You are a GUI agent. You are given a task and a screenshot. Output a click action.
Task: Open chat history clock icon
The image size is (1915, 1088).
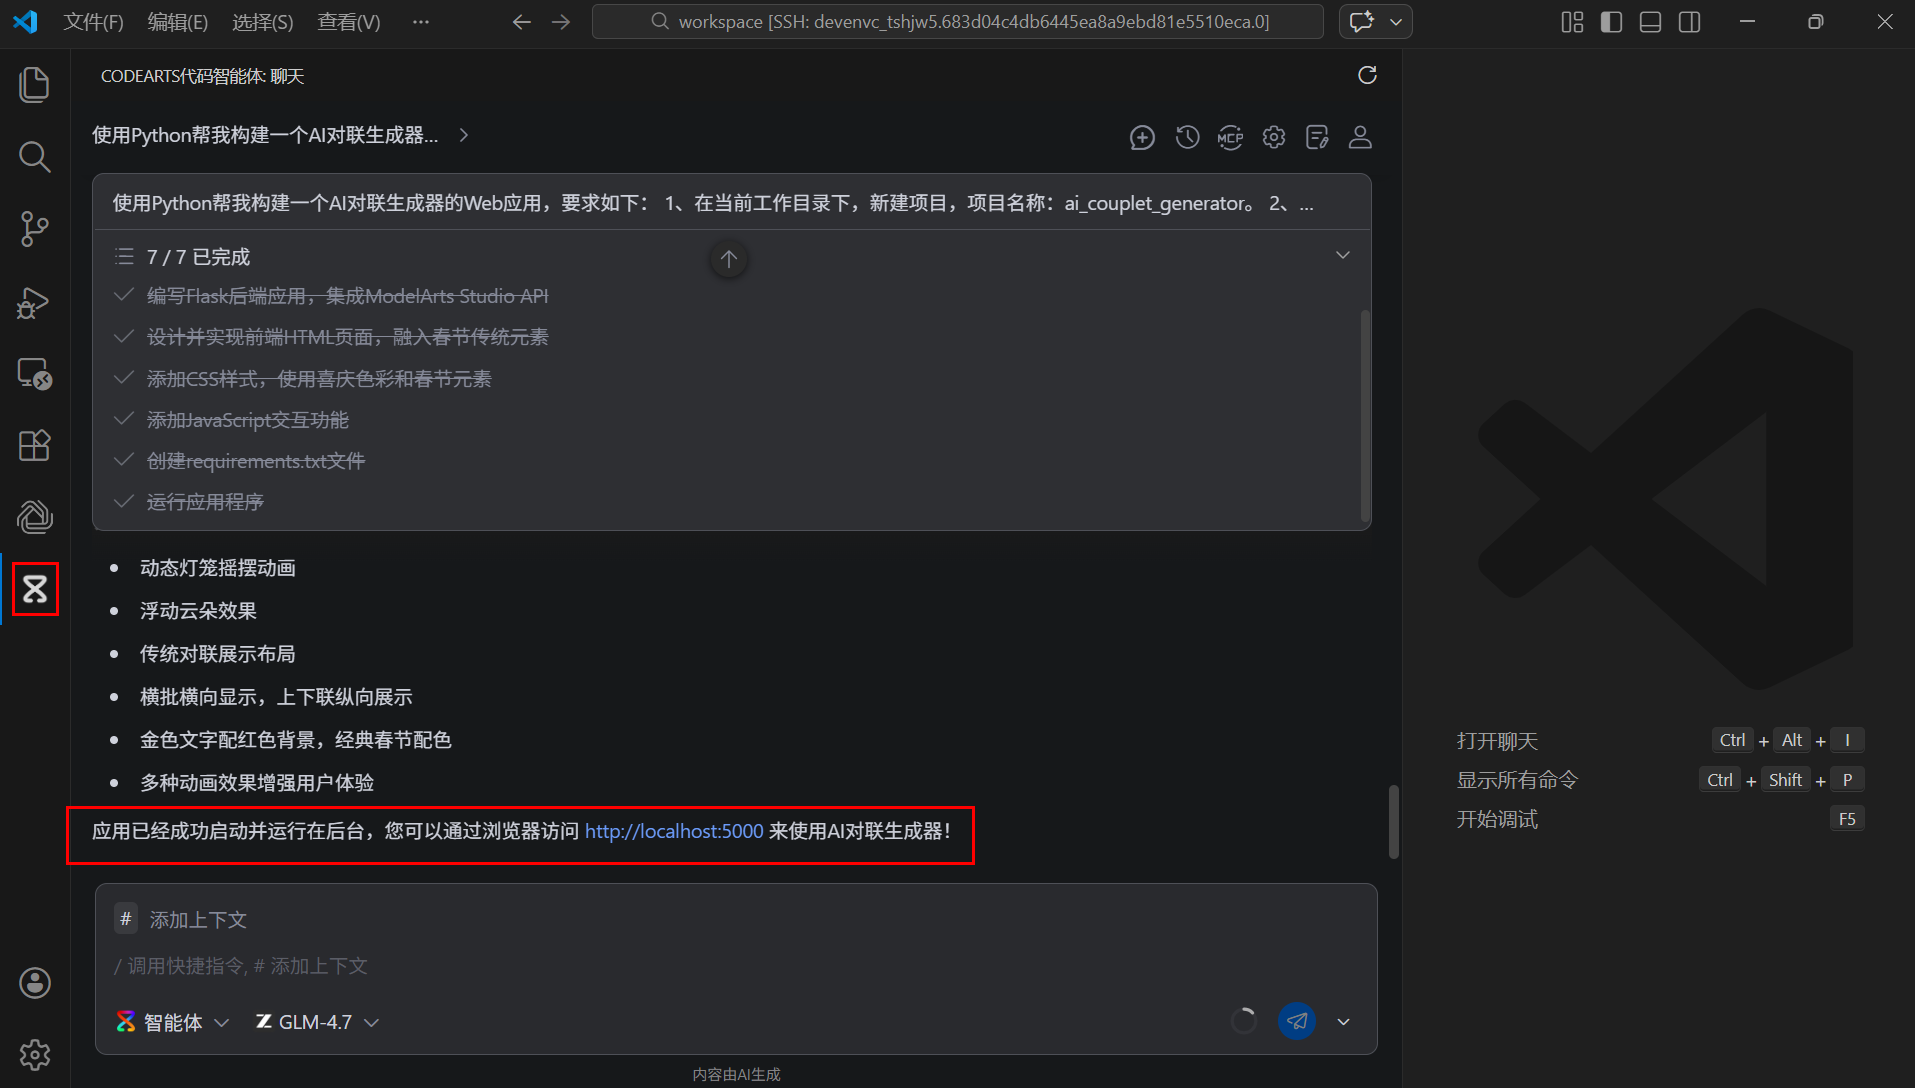[x=1187, y=138]
